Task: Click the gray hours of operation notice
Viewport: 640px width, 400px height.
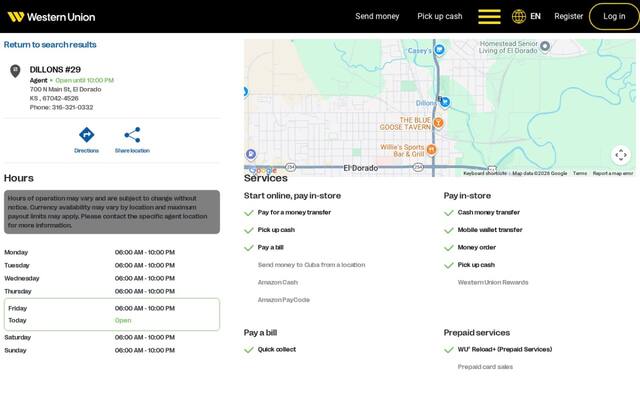Action: pos(112,212)
